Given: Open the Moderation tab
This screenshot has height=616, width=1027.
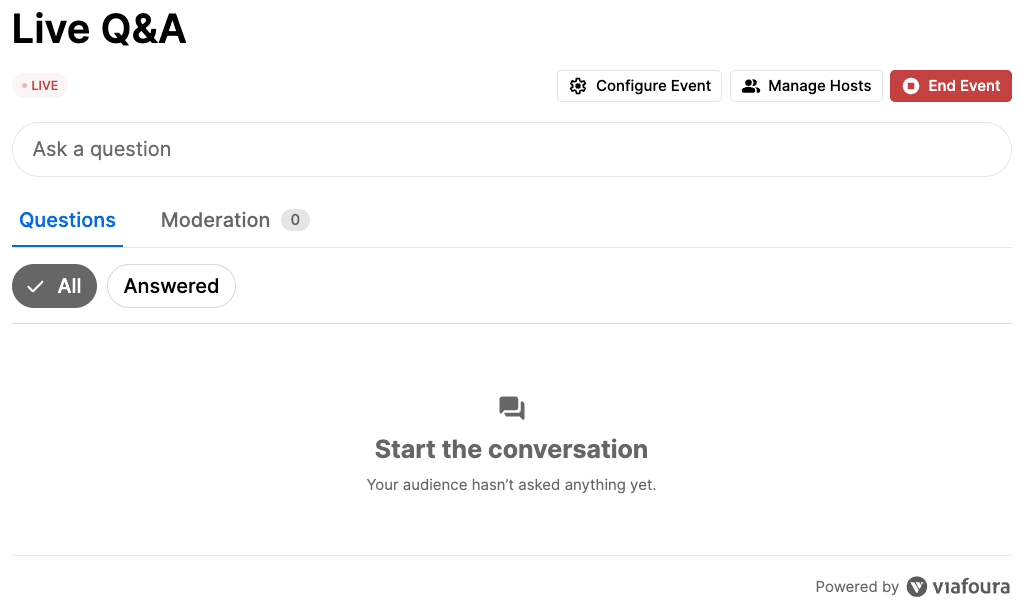Looking at the screenshot, I should point(215,220).
